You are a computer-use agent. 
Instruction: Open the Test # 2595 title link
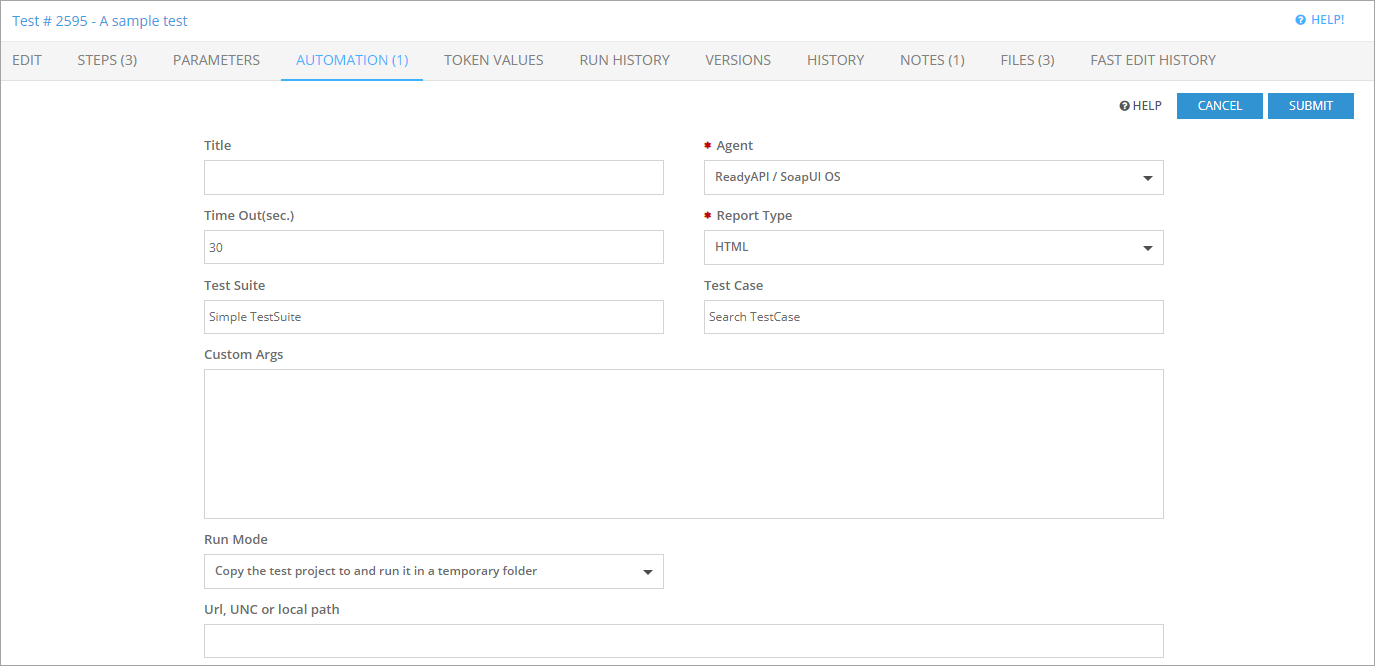(100, 21)
